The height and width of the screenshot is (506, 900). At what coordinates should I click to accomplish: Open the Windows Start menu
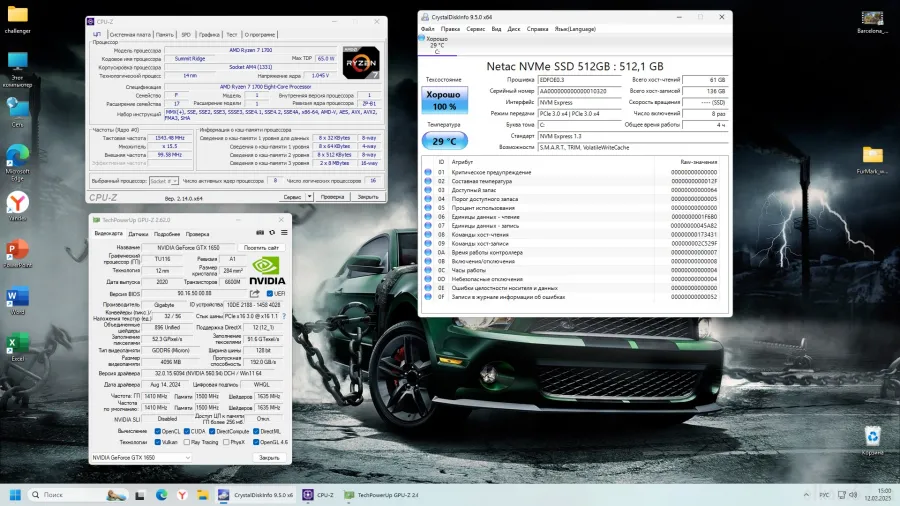15,495
